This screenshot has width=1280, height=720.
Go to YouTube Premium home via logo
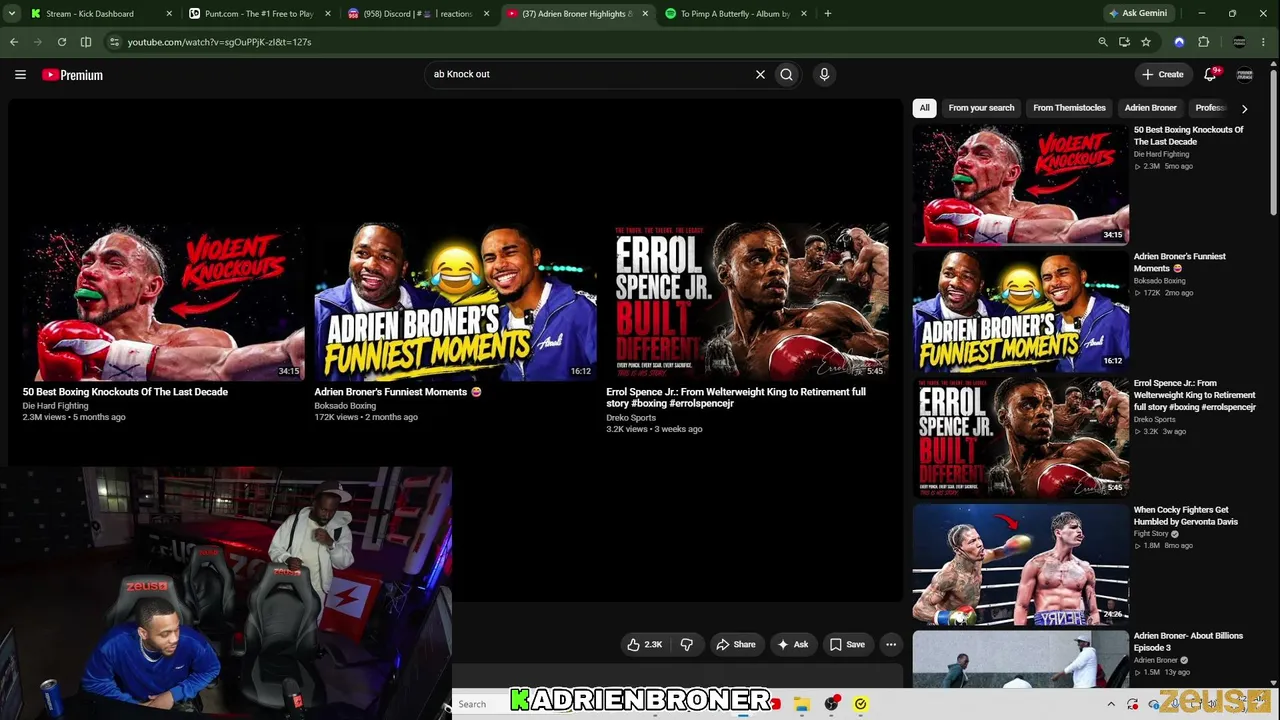[x=72, y=75]
